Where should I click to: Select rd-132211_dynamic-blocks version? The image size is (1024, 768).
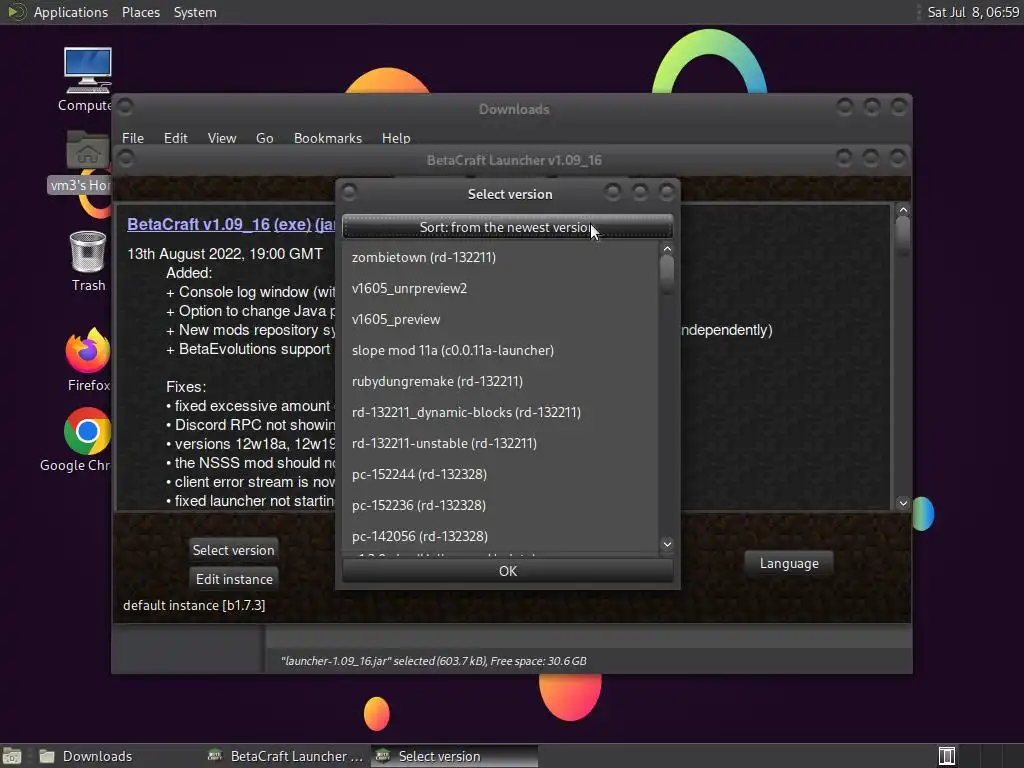501,412
